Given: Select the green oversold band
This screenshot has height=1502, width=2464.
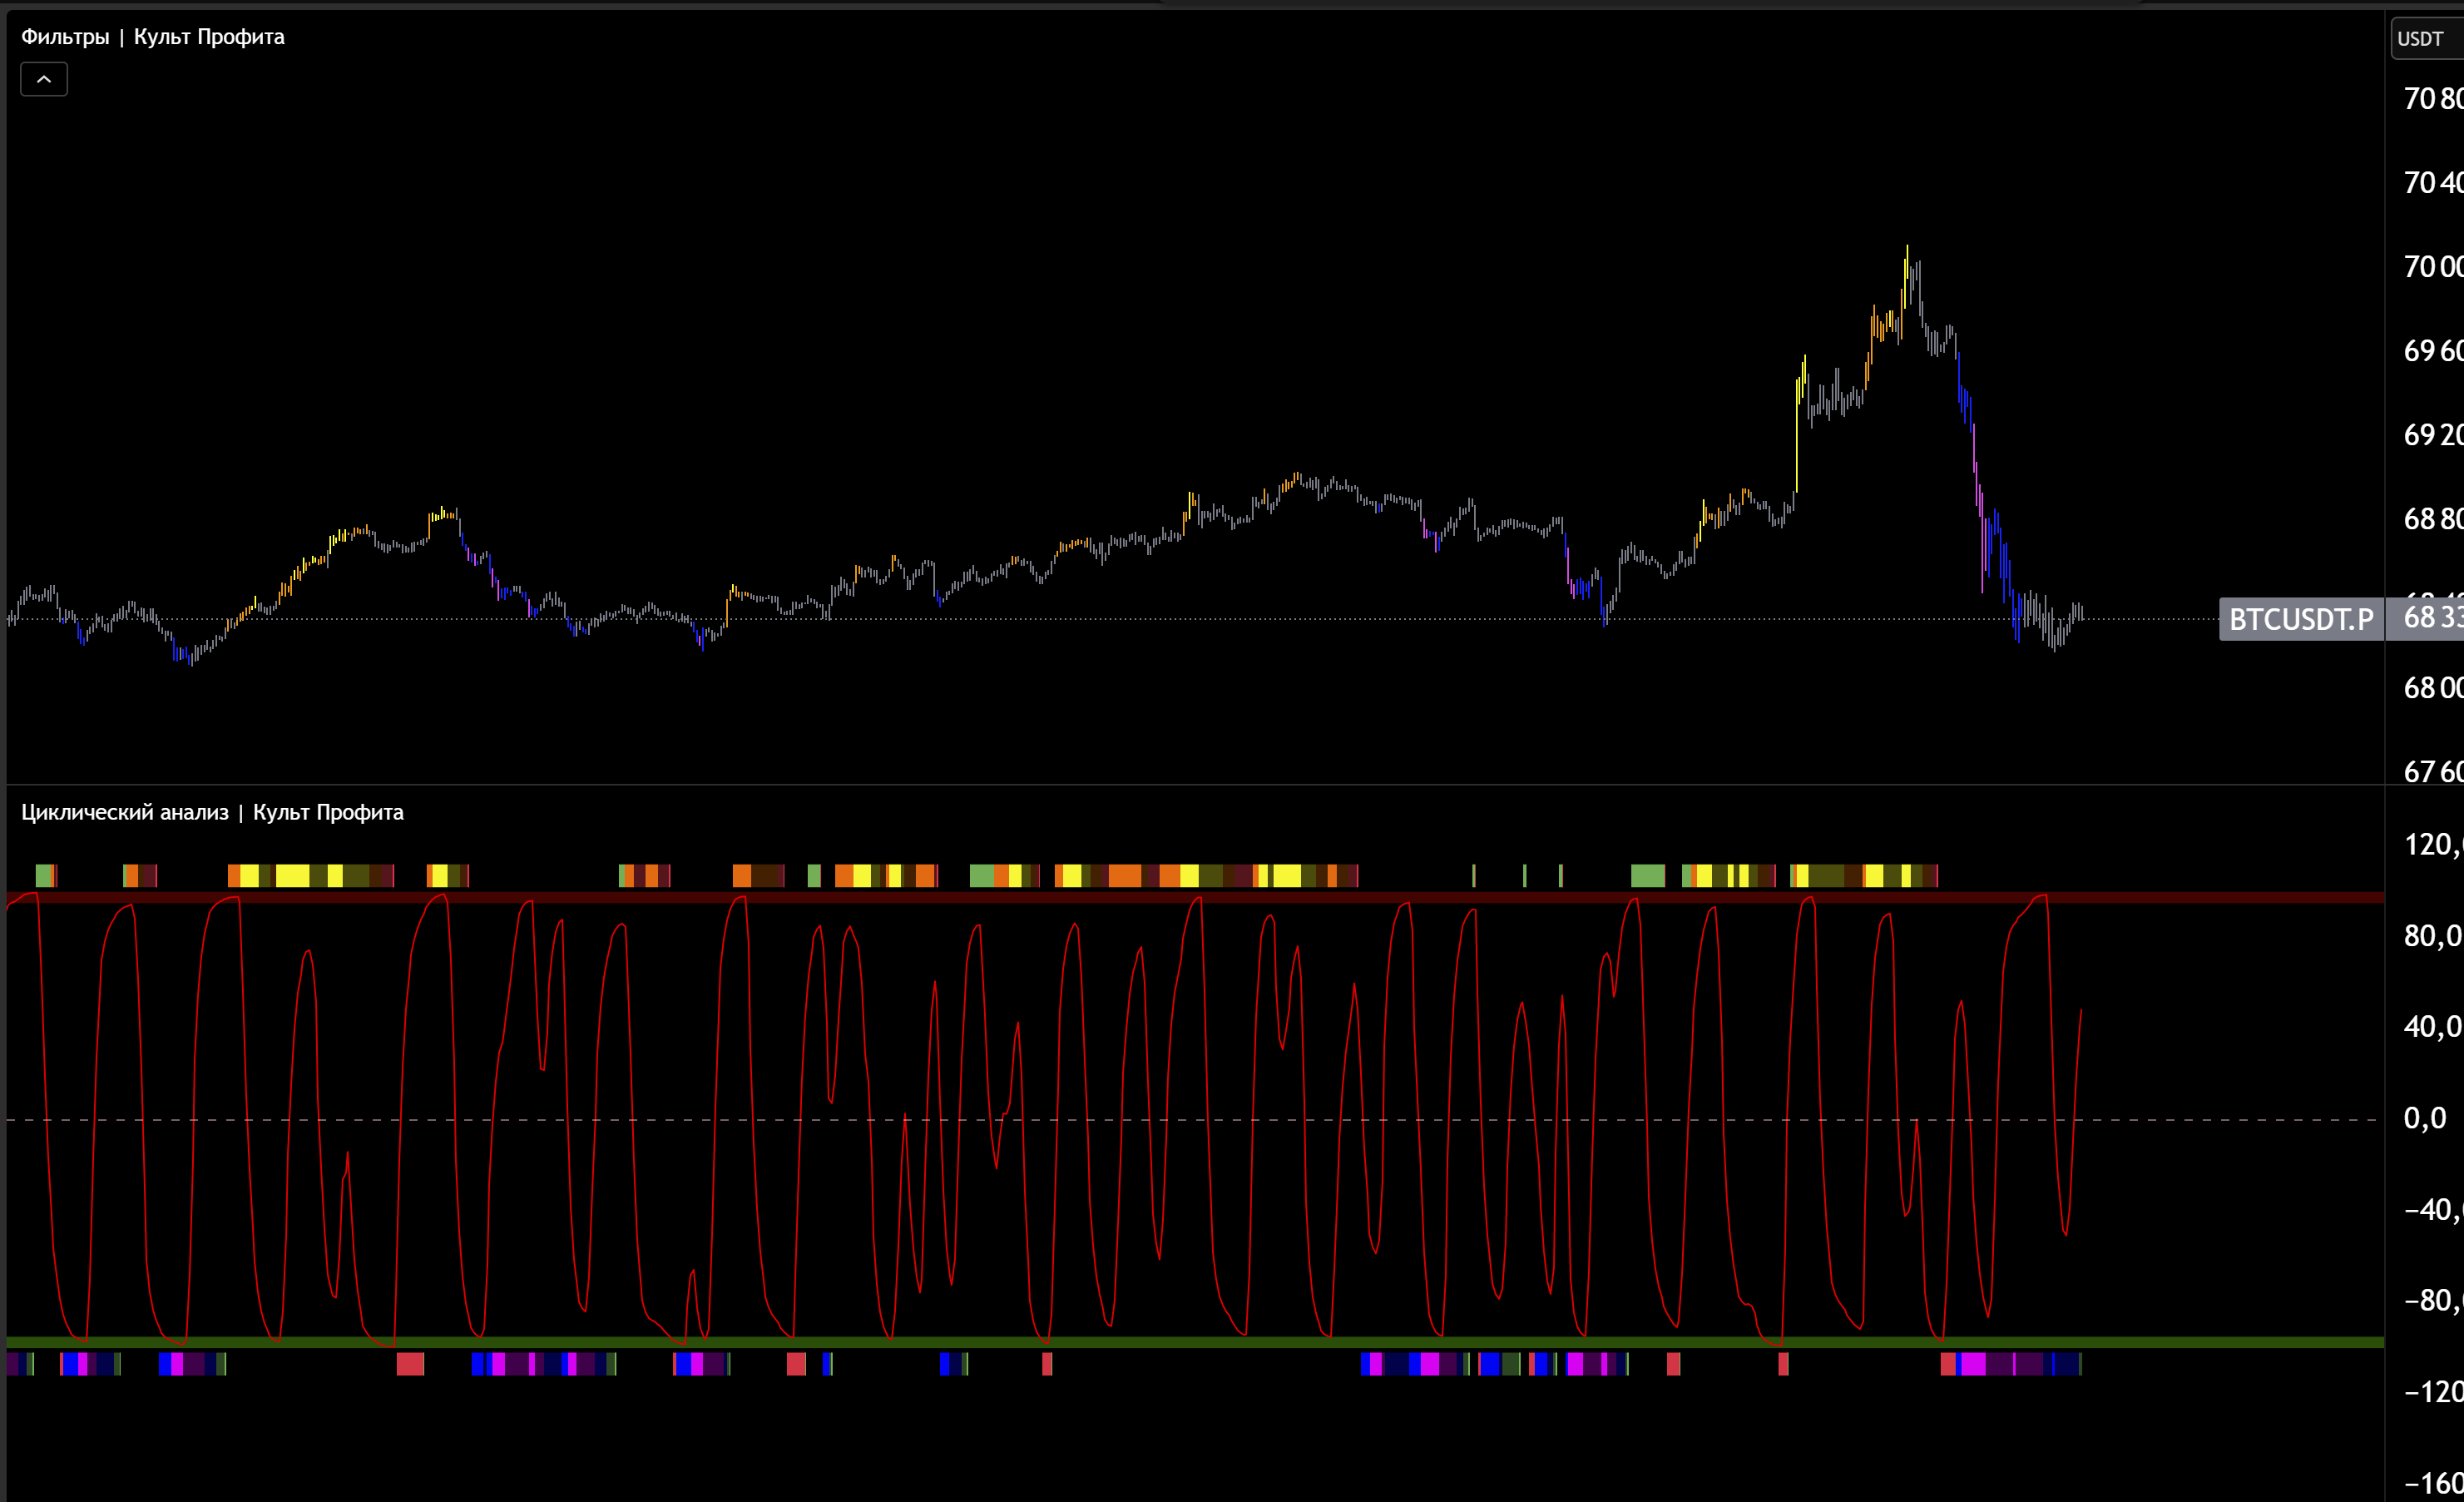Looking at the screenshot, I should tap(1200, 1342).
